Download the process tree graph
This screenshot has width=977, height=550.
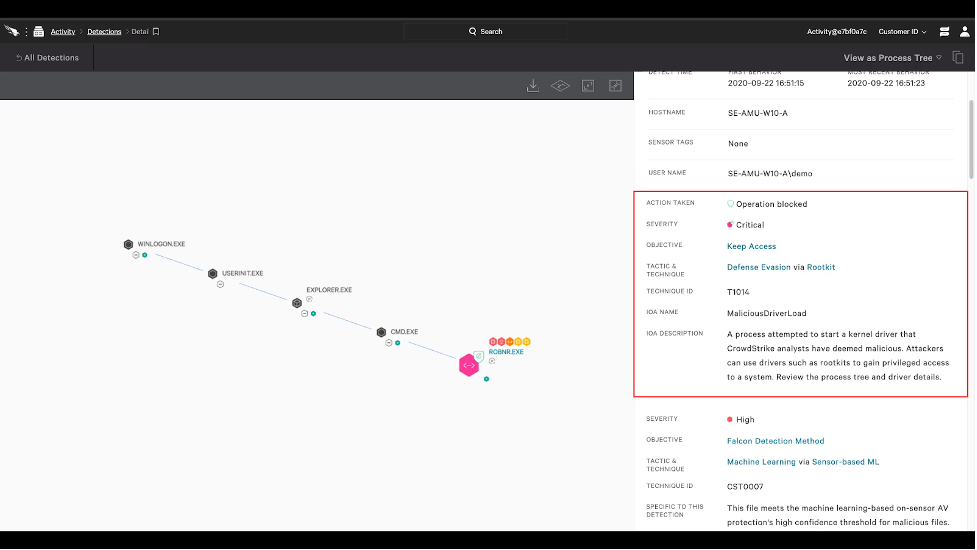coord(533,86)
